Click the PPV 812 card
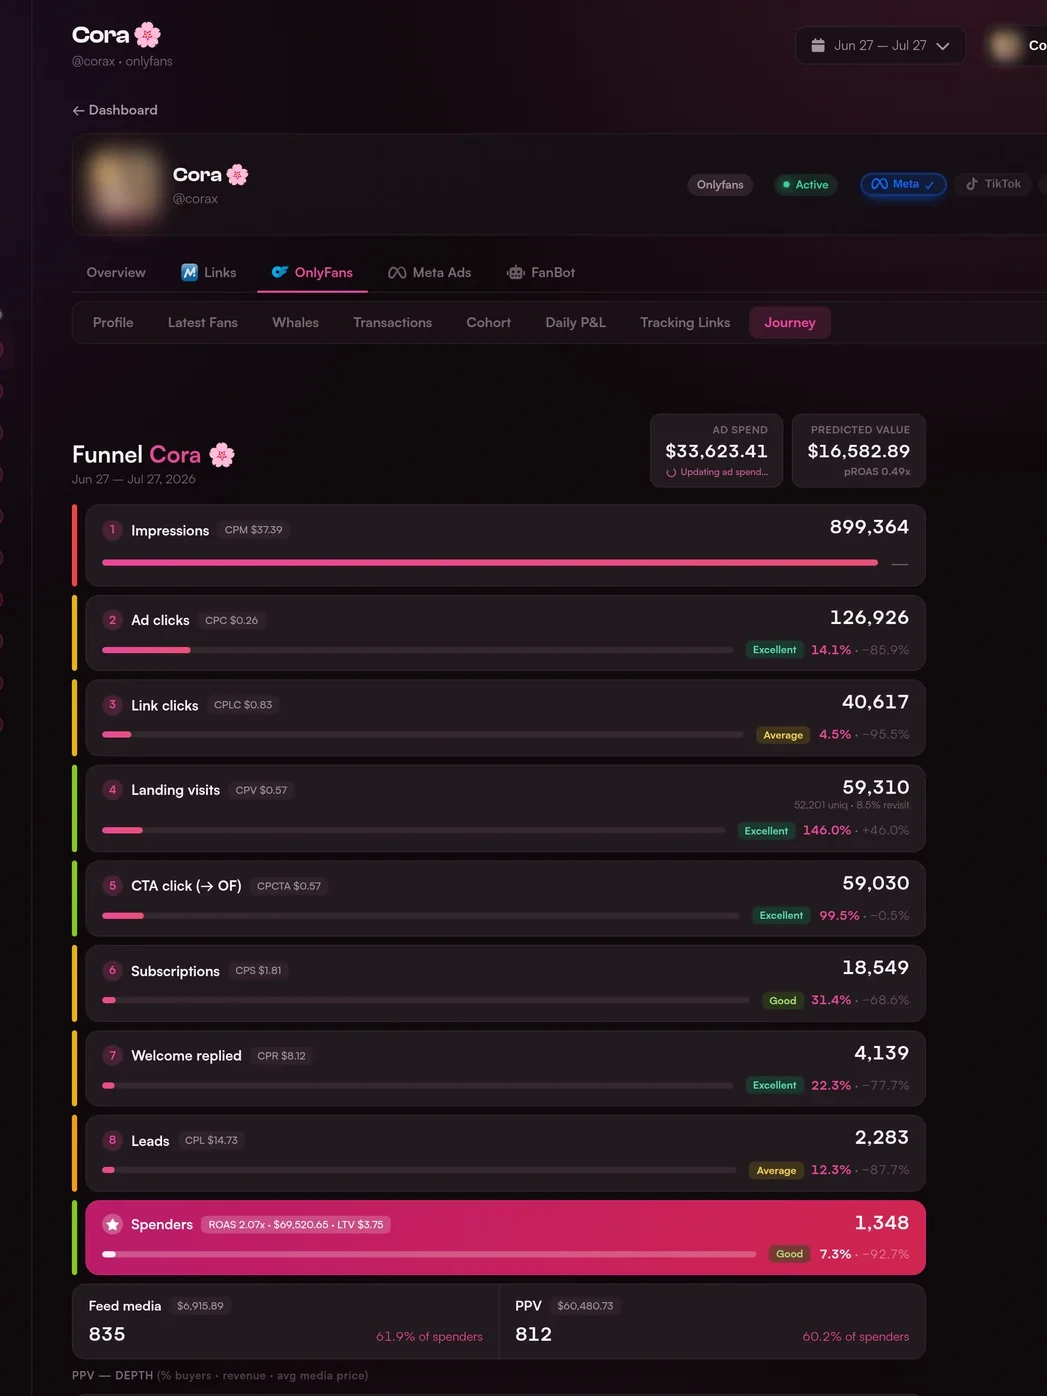 click(x=712, y=1321)
